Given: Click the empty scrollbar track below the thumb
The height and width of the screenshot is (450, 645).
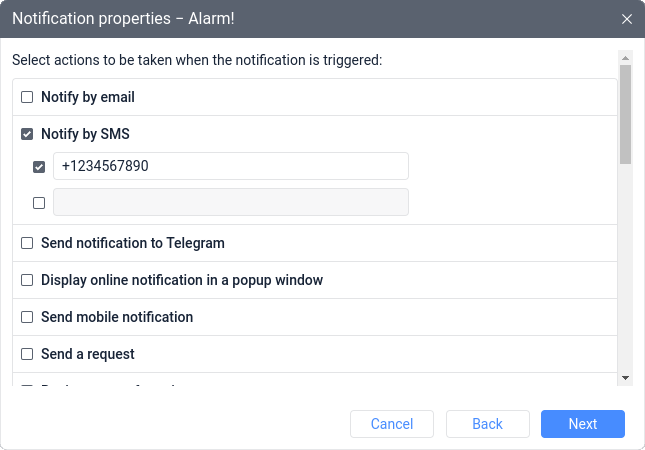Looking at the screenshot, I should pos(625,267).
